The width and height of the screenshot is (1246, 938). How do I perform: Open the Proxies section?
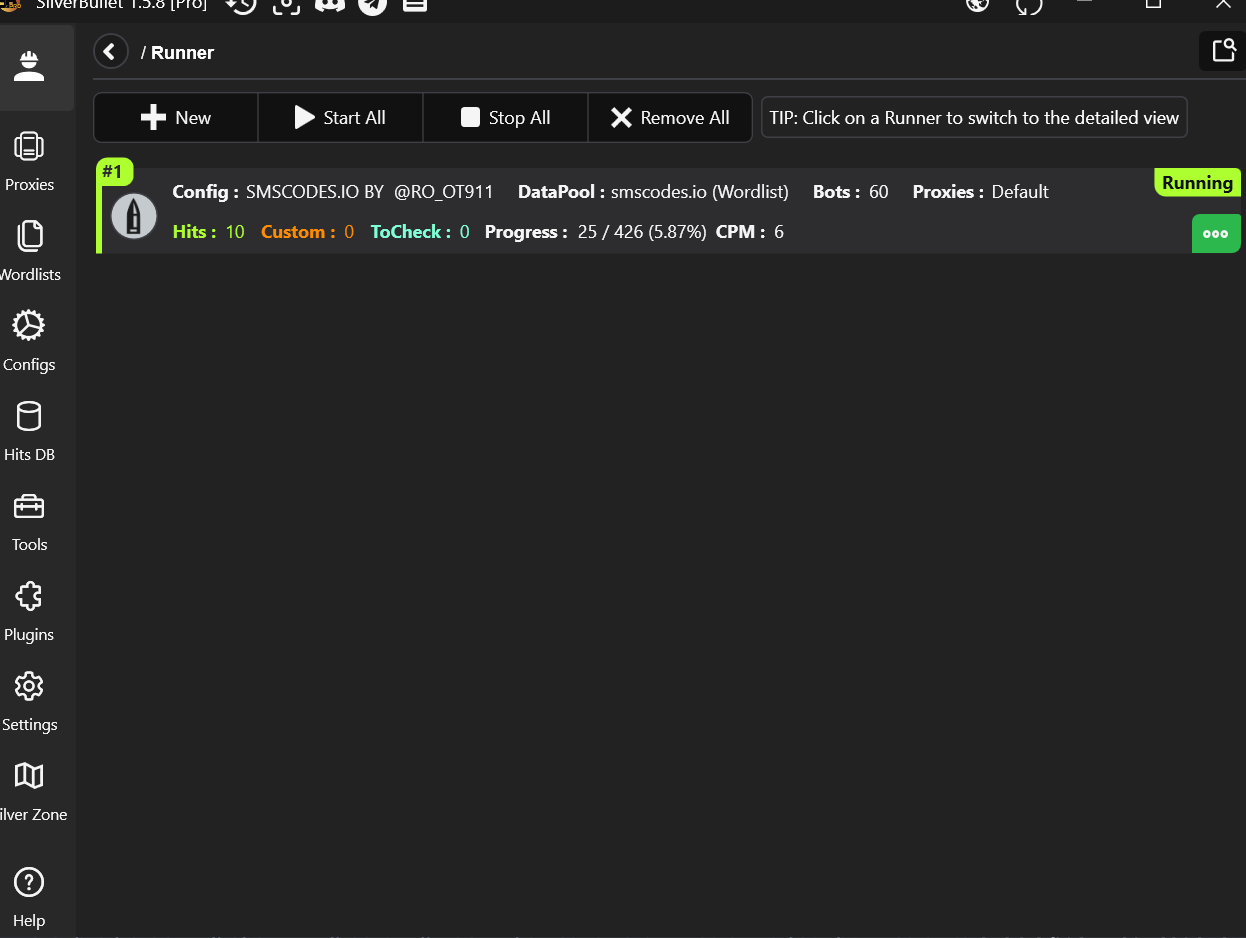[29, 162]
